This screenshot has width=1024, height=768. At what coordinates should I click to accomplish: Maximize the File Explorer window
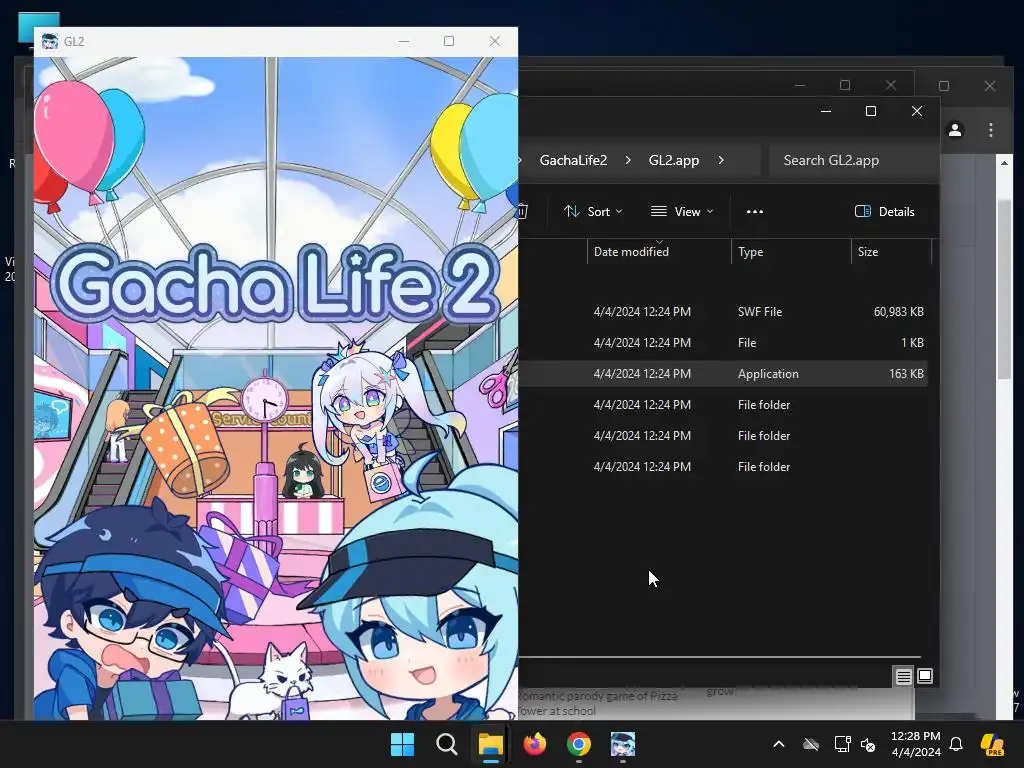click(871, 111)
